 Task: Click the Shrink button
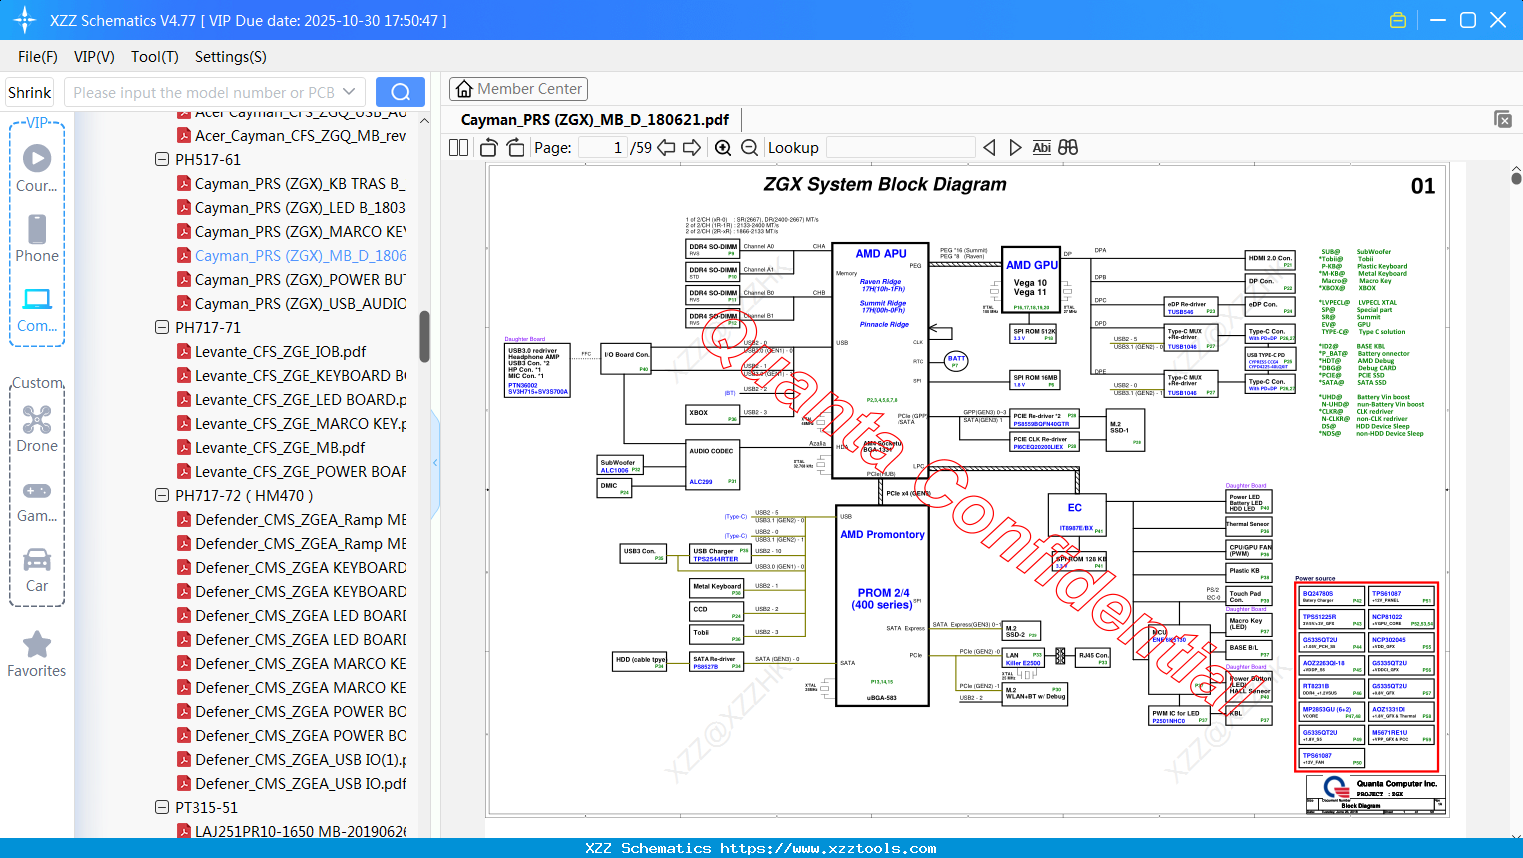pyautogui.click(x=29, y=92)
